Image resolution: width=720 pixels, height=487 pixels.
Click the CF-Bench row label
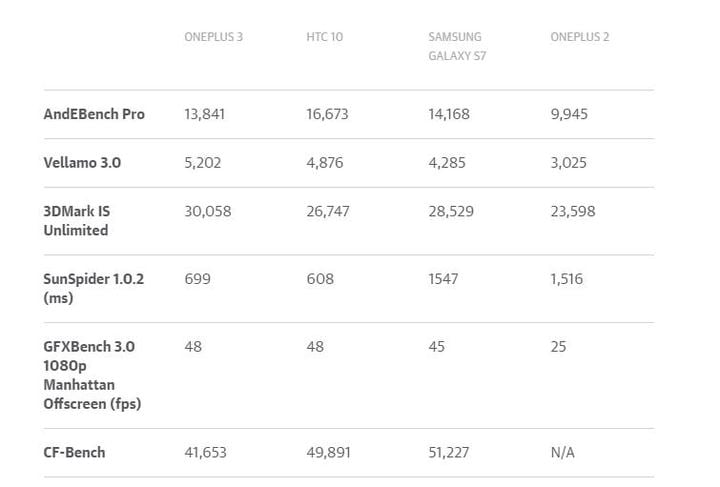[74, 452]
